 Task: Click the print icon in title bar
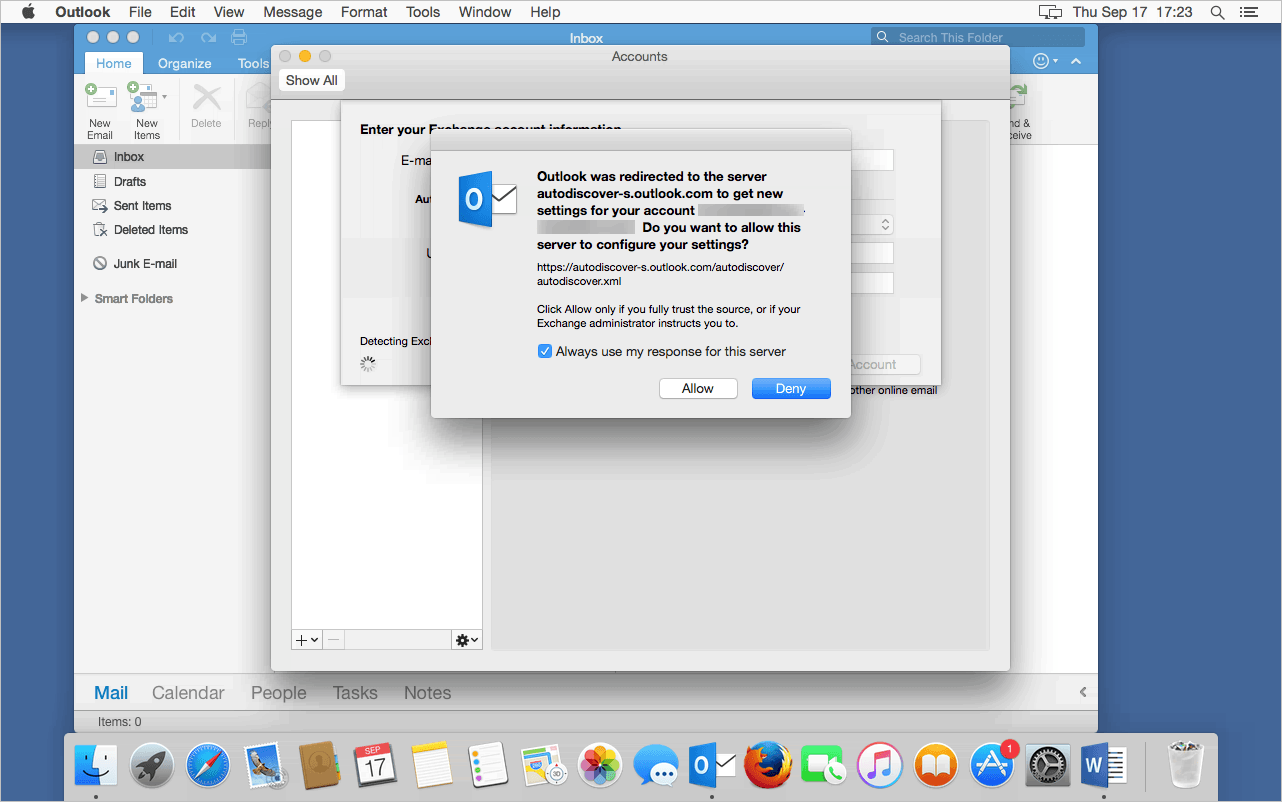(x=239, y=38)
